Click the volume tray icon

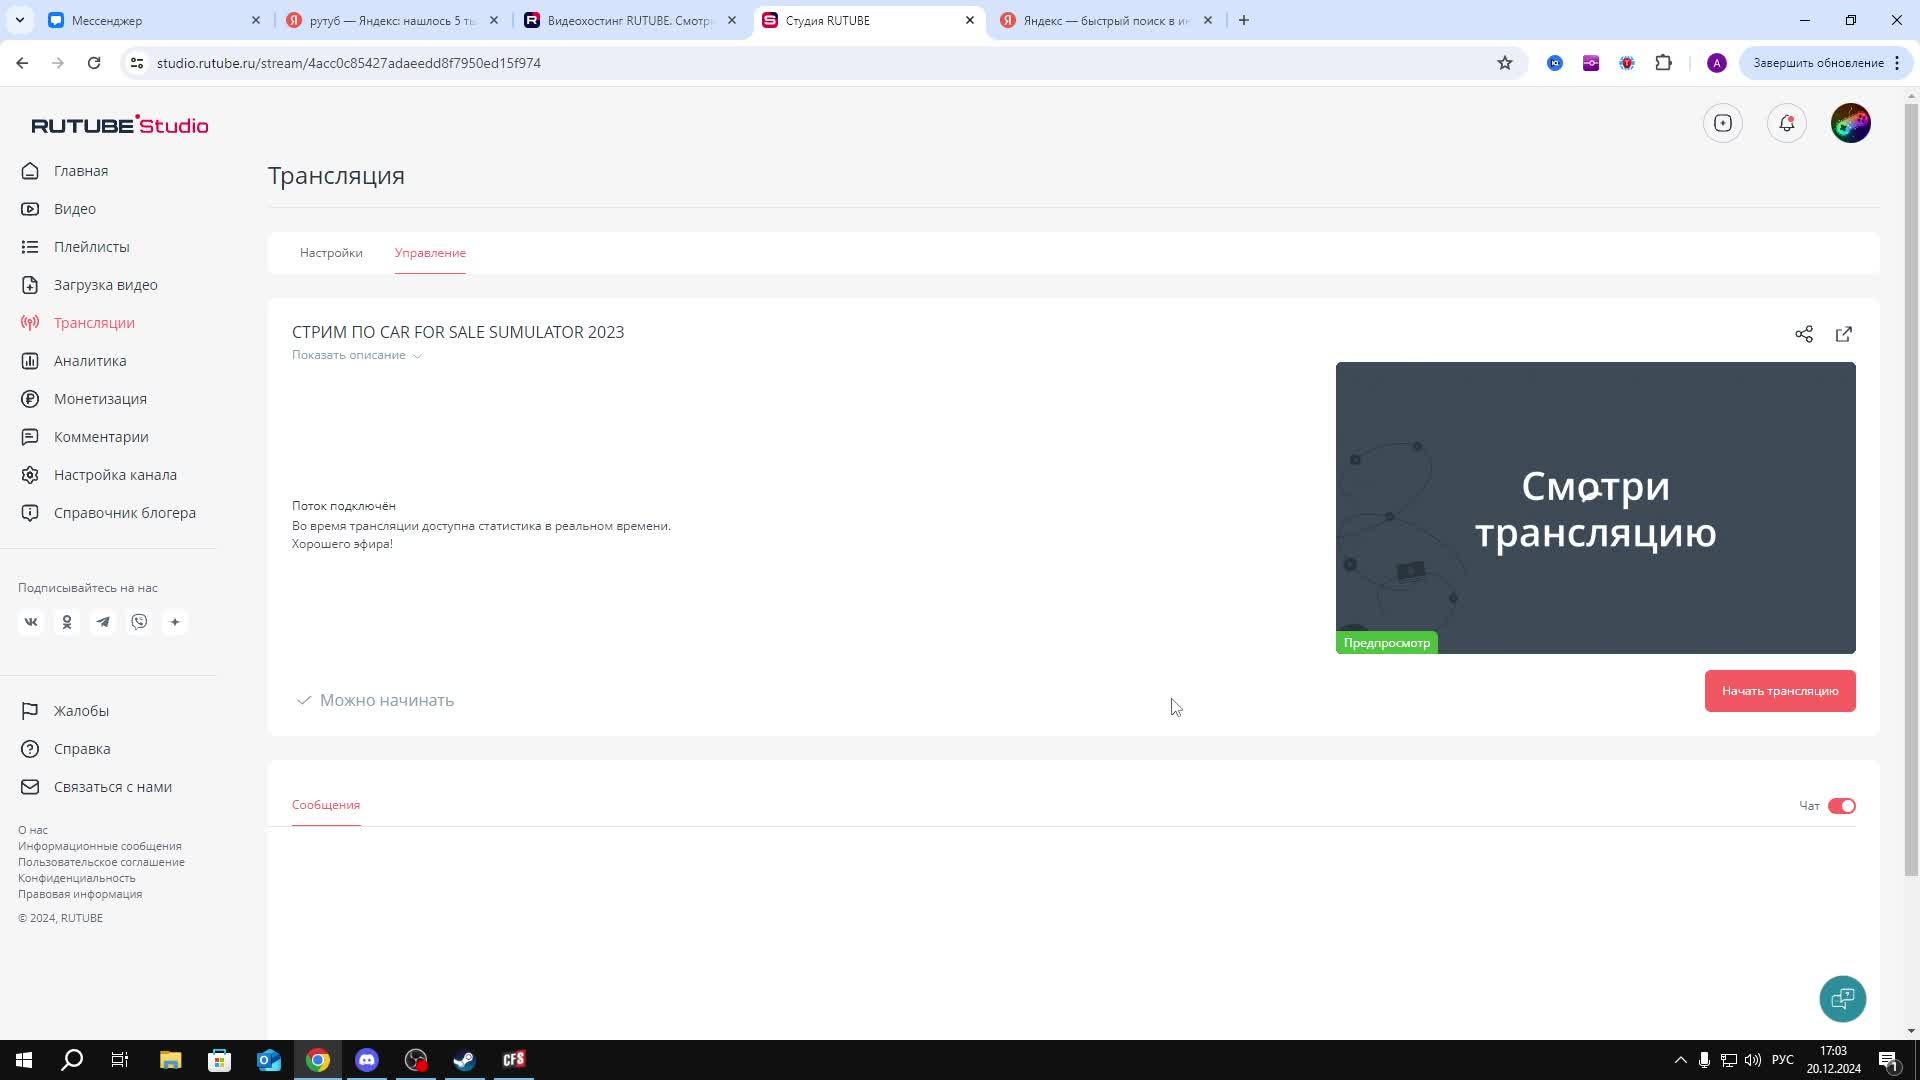coord(1753,1060)
